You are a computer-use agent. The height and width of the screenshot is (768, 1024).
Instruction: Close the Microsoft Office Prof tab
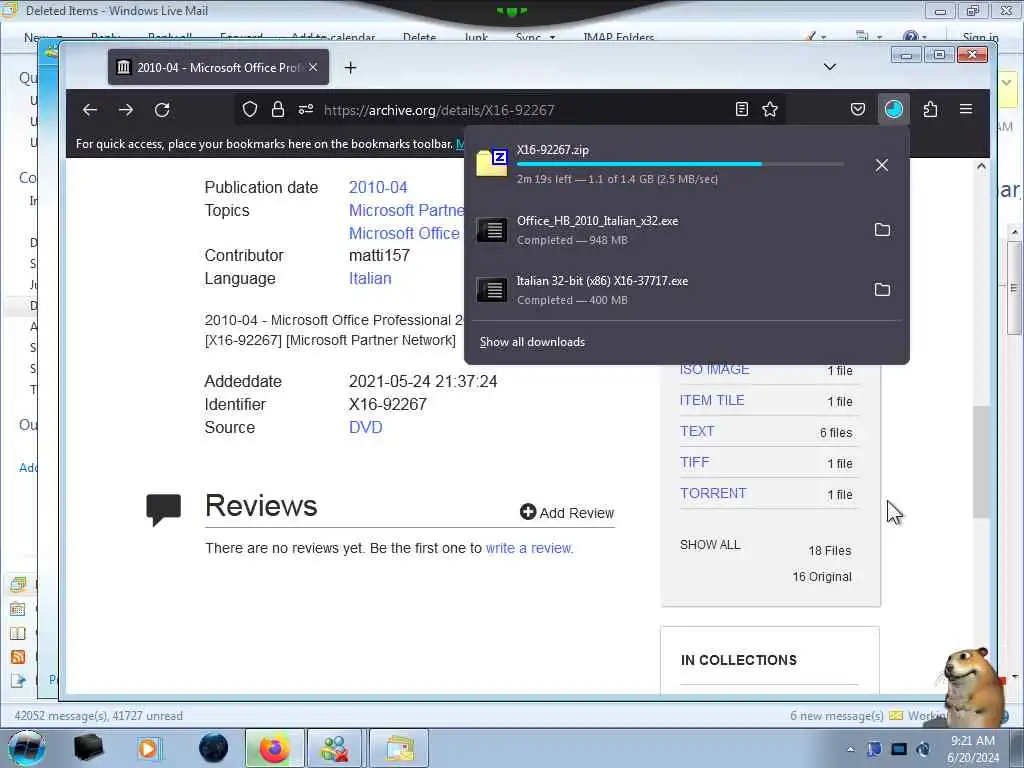pyautogui.click(x=313, y=67)
